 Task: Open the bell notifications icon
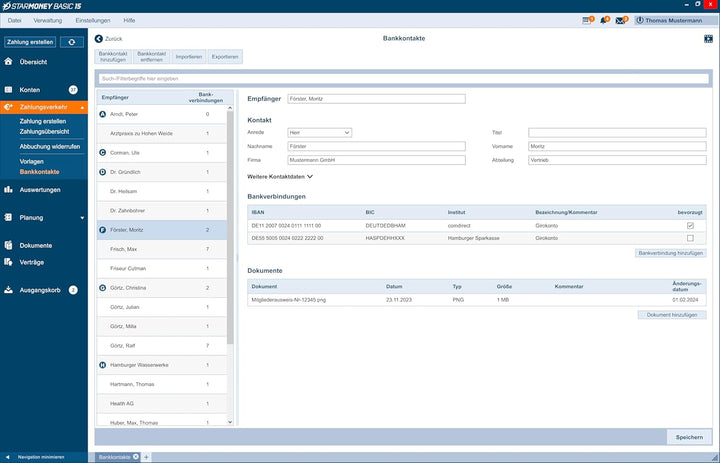tap(604, 21)
